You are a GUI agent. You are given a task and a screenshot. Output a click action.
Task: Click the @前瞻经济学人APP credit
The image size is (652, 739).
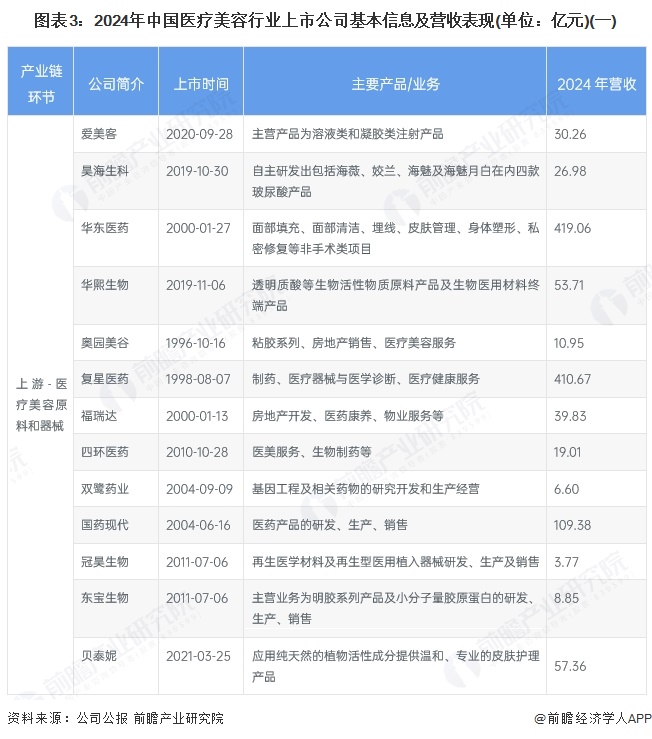pyautogui.click(x=592, y=718)
